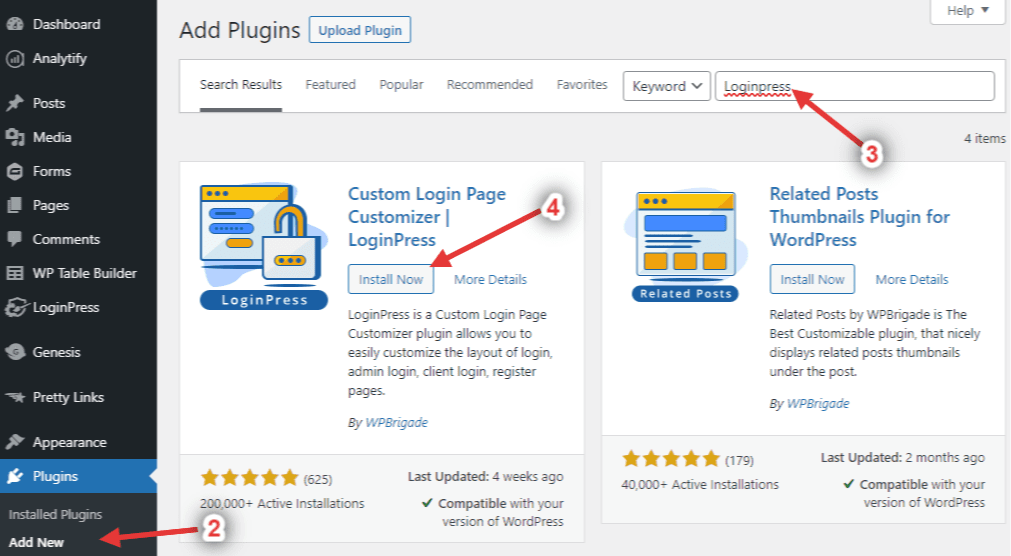Switch to the Search Results tab
Screen dimensions: 1011x556
240,84
